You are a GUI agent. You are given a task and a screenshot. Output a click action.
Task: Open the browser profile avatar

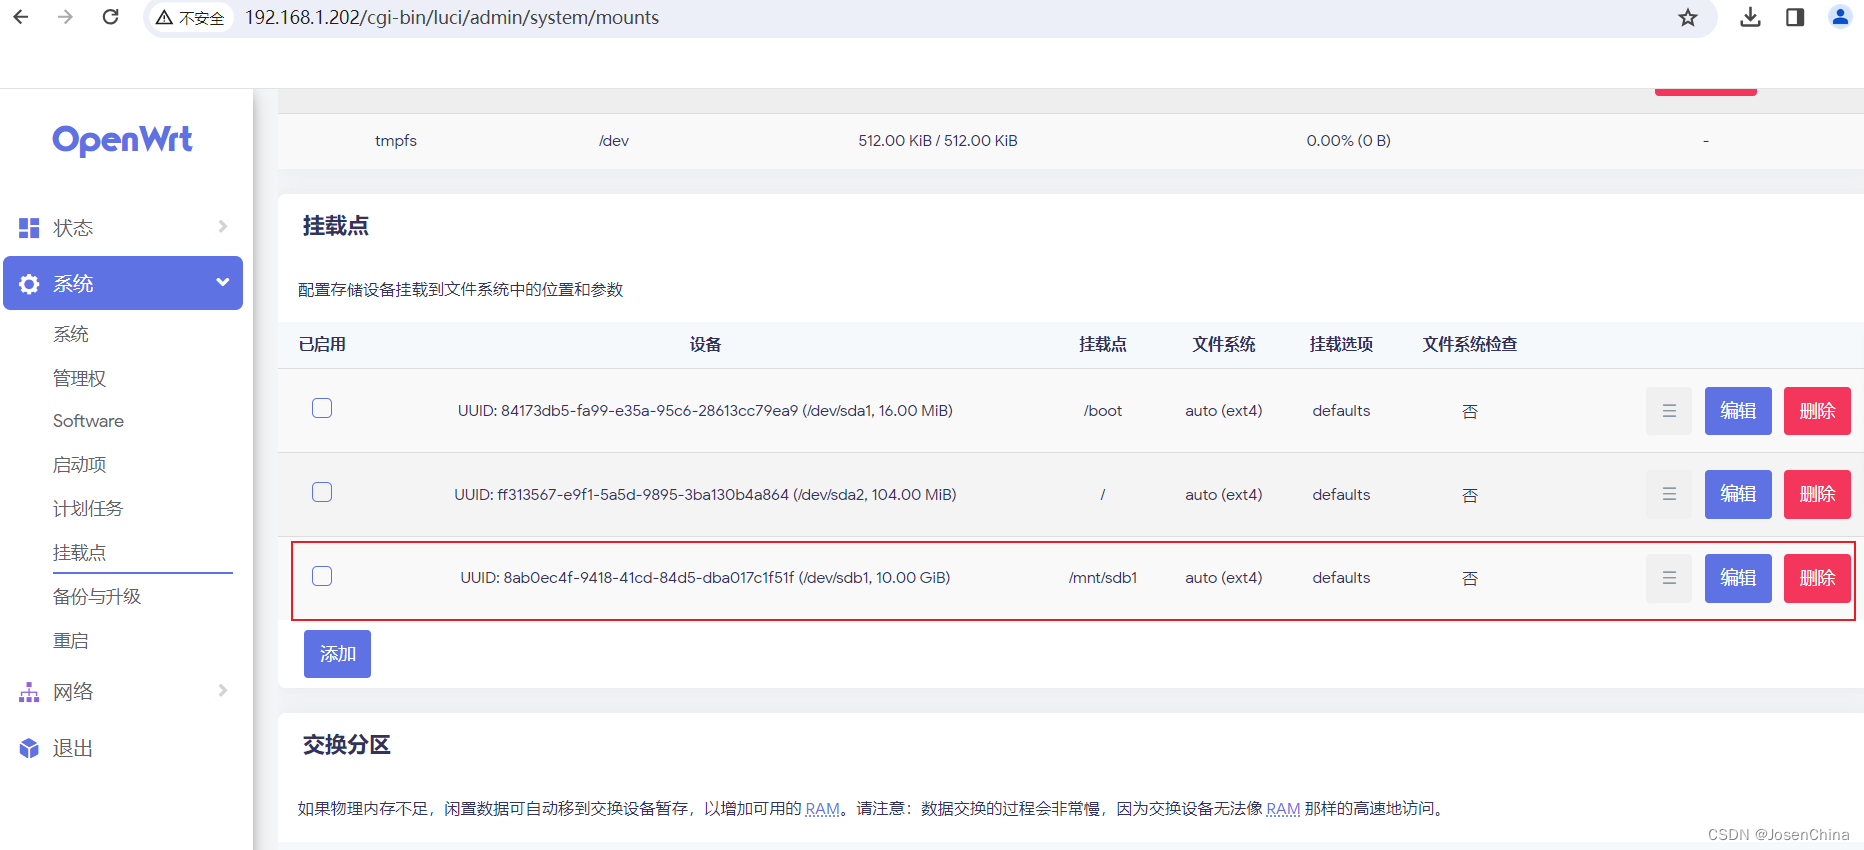click(x=1840, y=17)
